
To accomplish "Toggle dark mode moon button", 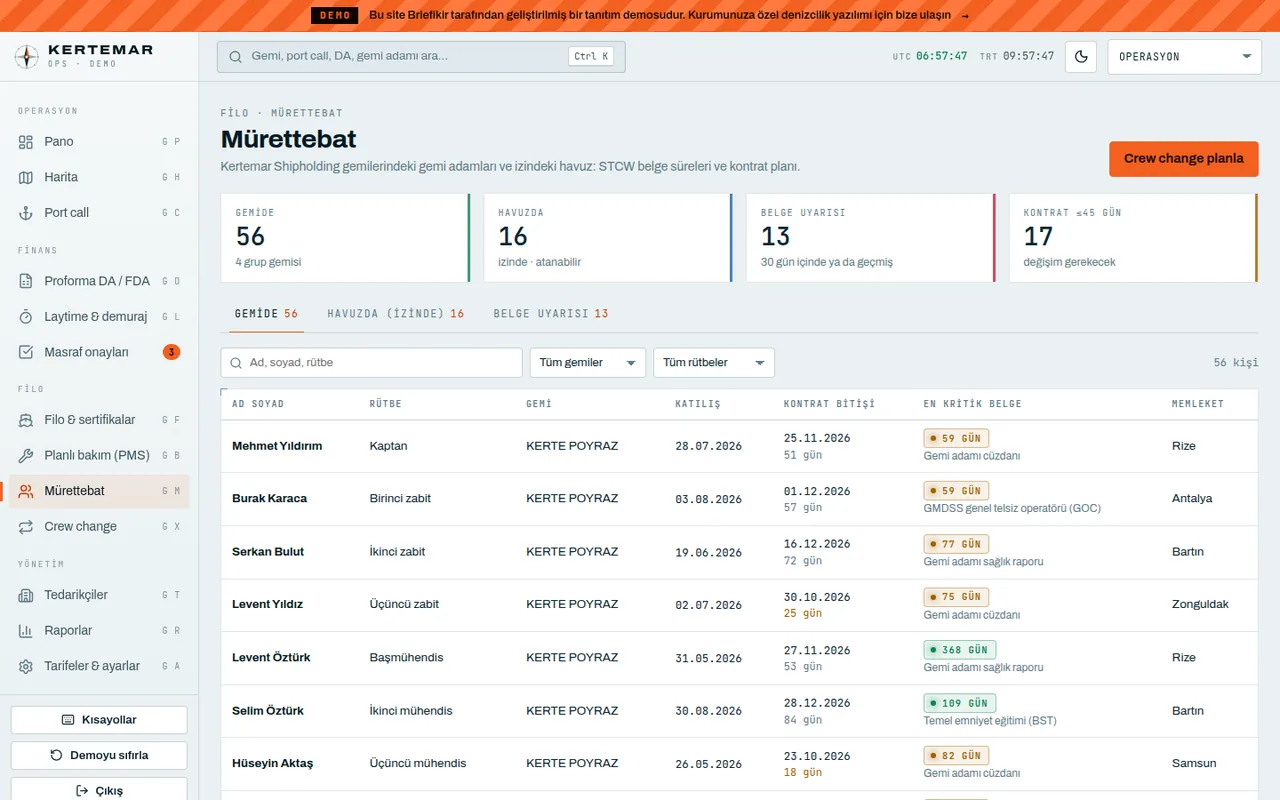I will (1081, 57).
